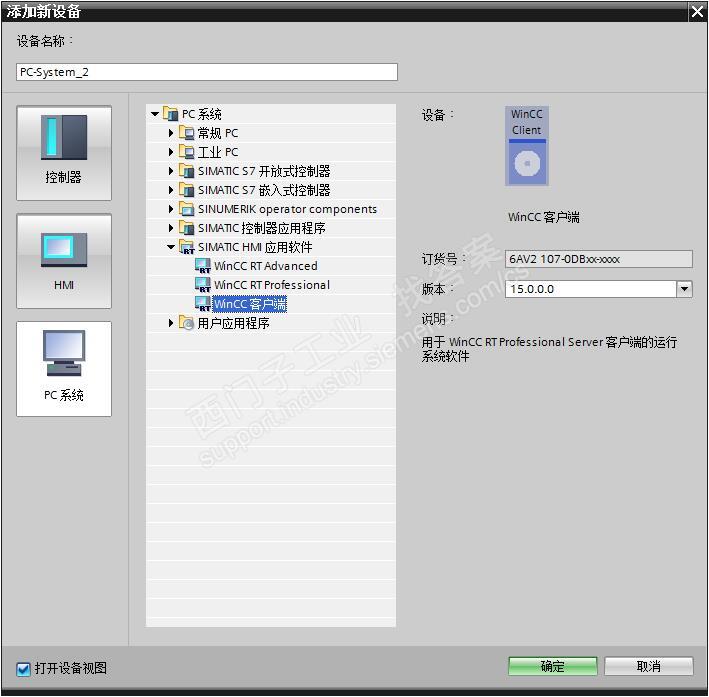Click SIMATIC HMI 应用软件 RT folder icon
Screen dimensions: 709x697
point(186,247)
